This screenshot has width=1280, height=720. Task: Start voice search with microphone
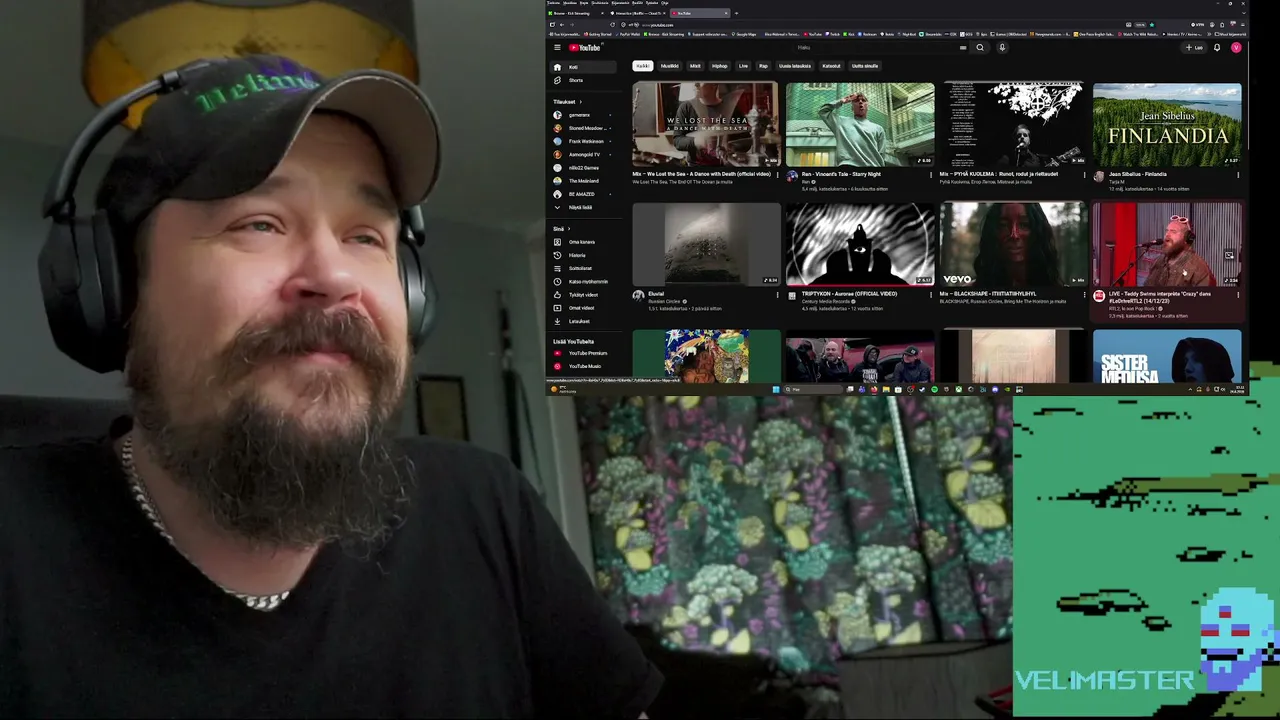(1002, 47)
